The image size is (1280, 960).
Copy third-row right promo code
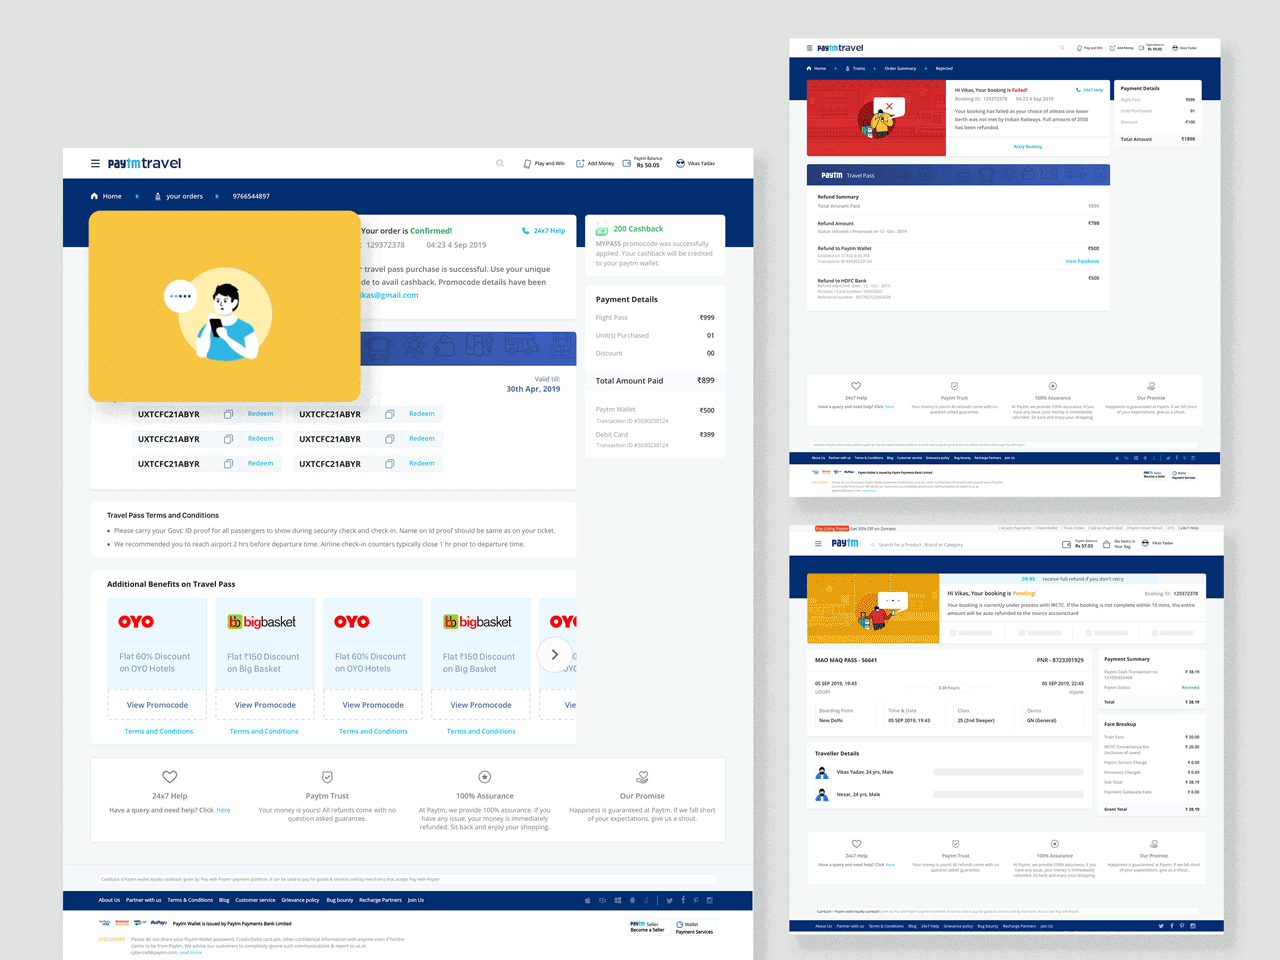click(390, 464)
